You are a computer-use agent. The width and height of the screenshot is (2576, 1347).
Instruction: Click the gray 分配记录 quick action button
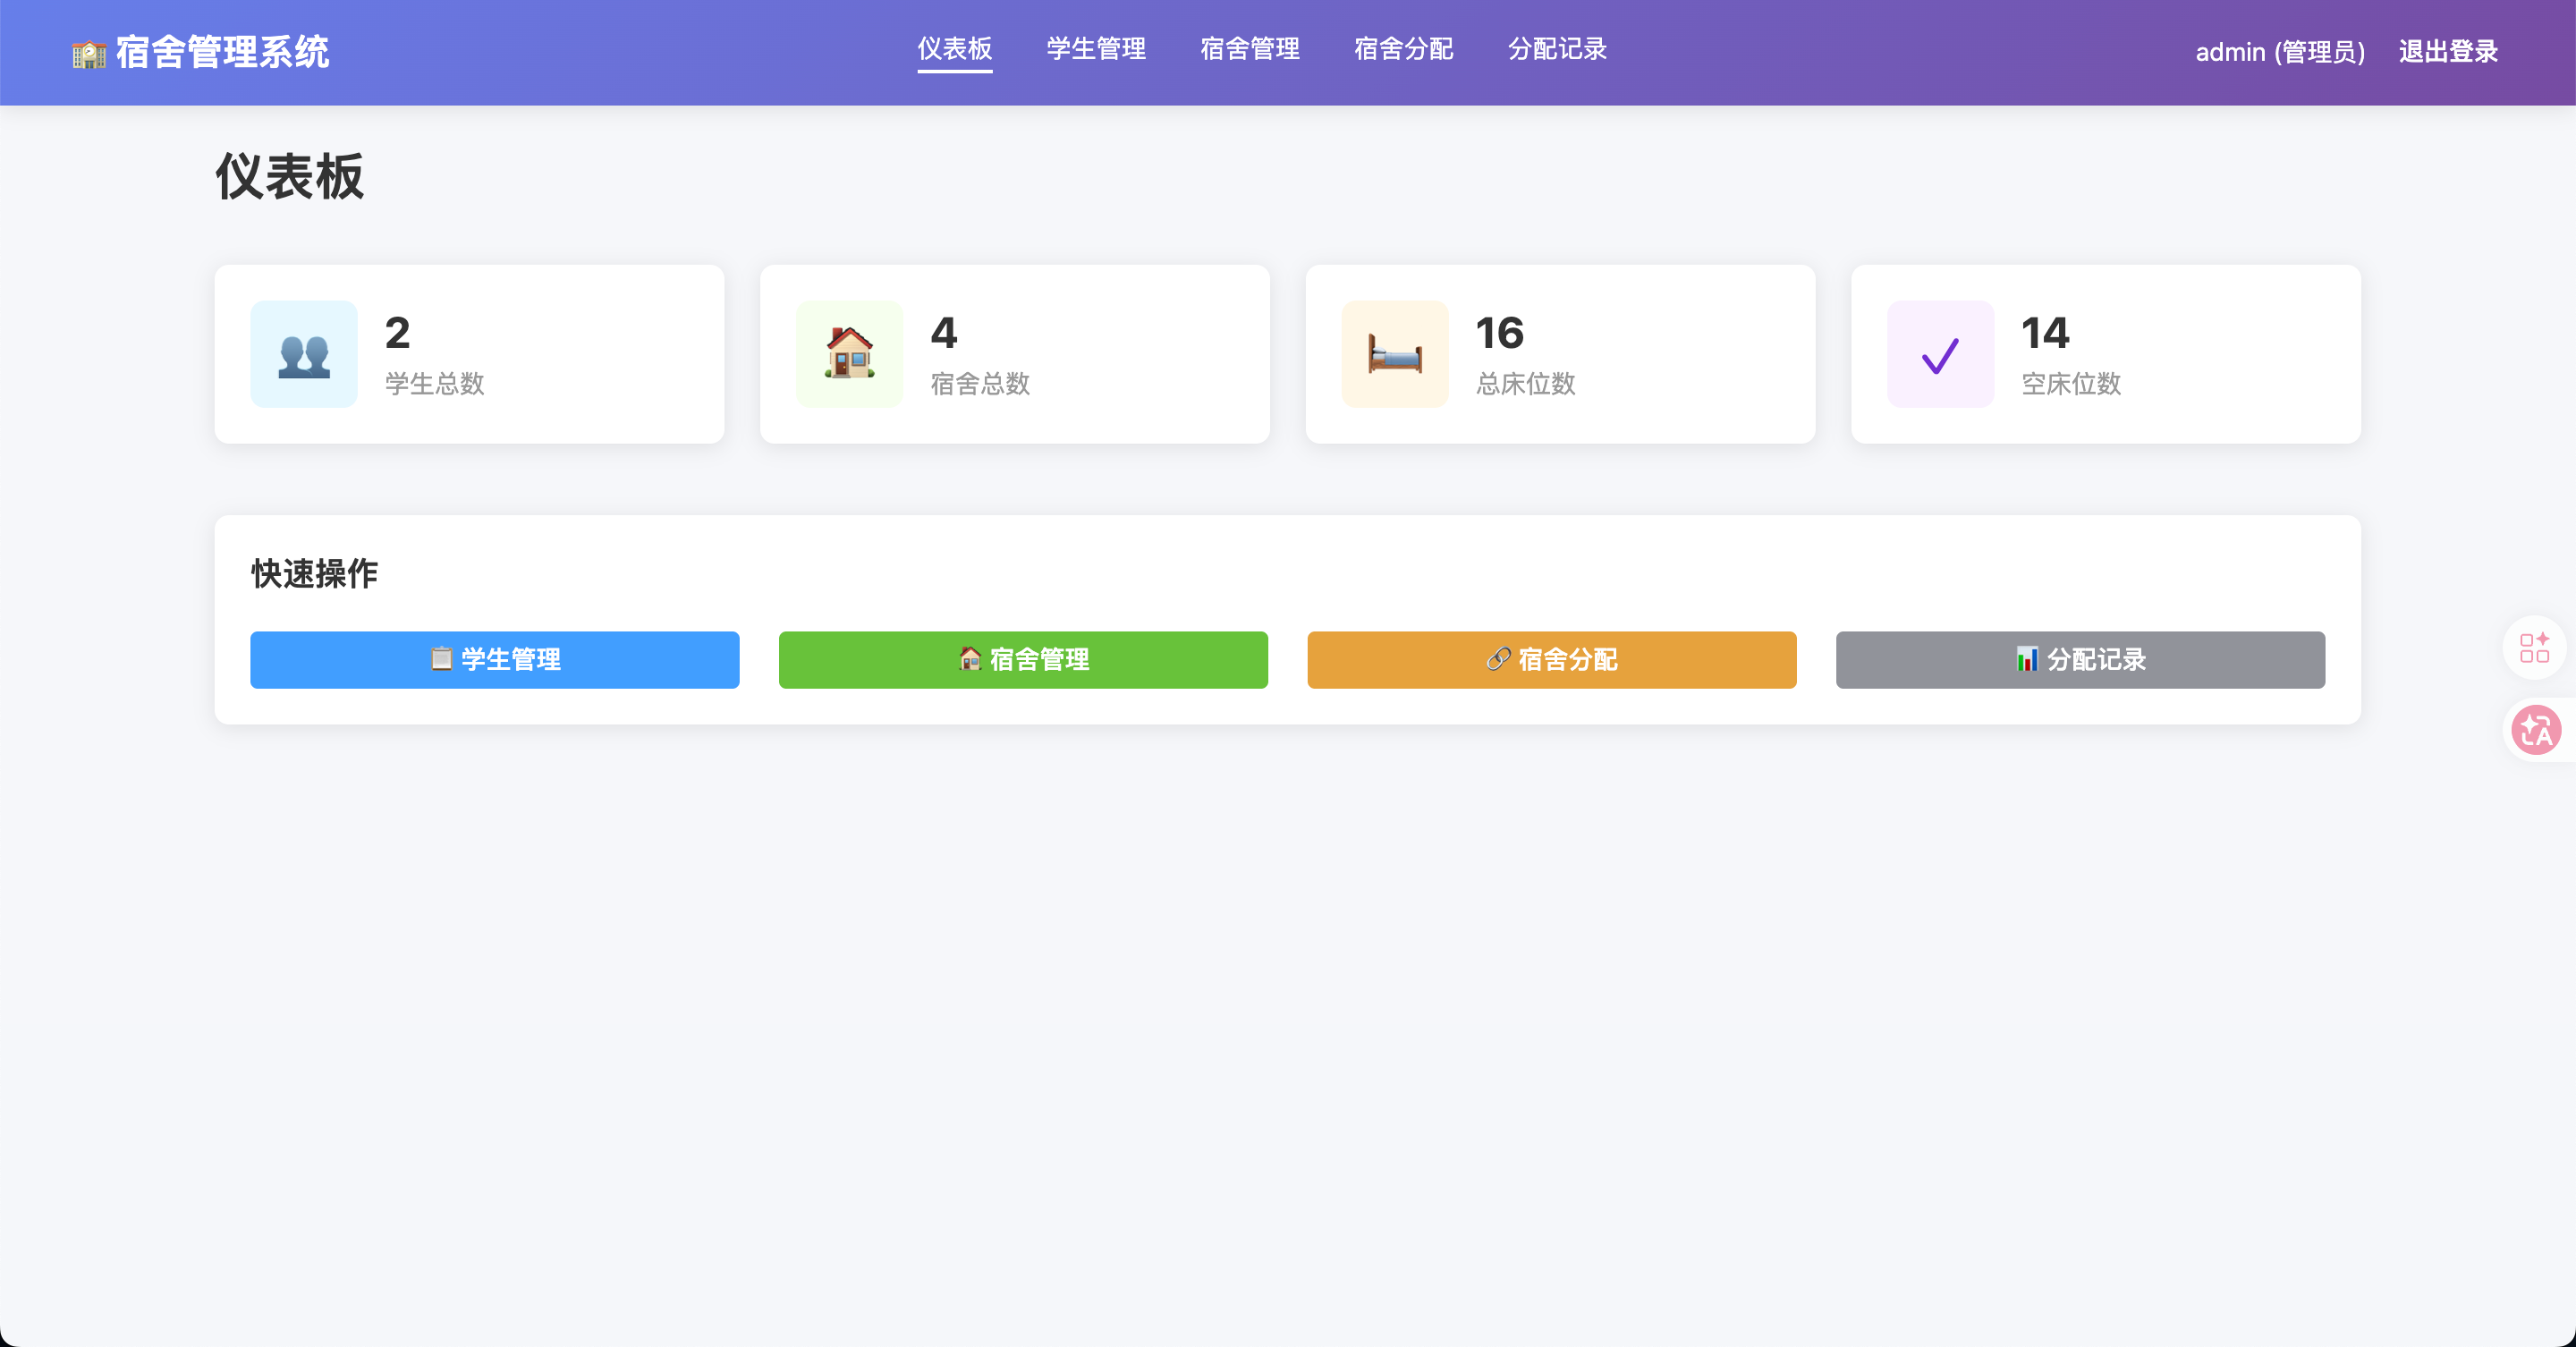[2080, 659]
